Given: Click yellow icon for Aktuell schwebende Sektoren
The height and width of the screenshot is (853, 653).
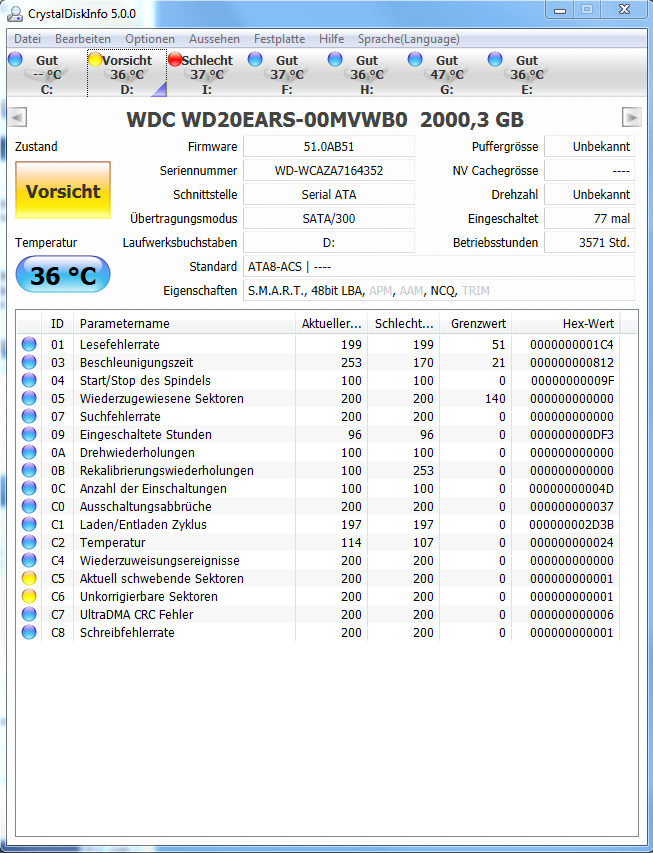Looking at the screenshot, I should [29, 578].
